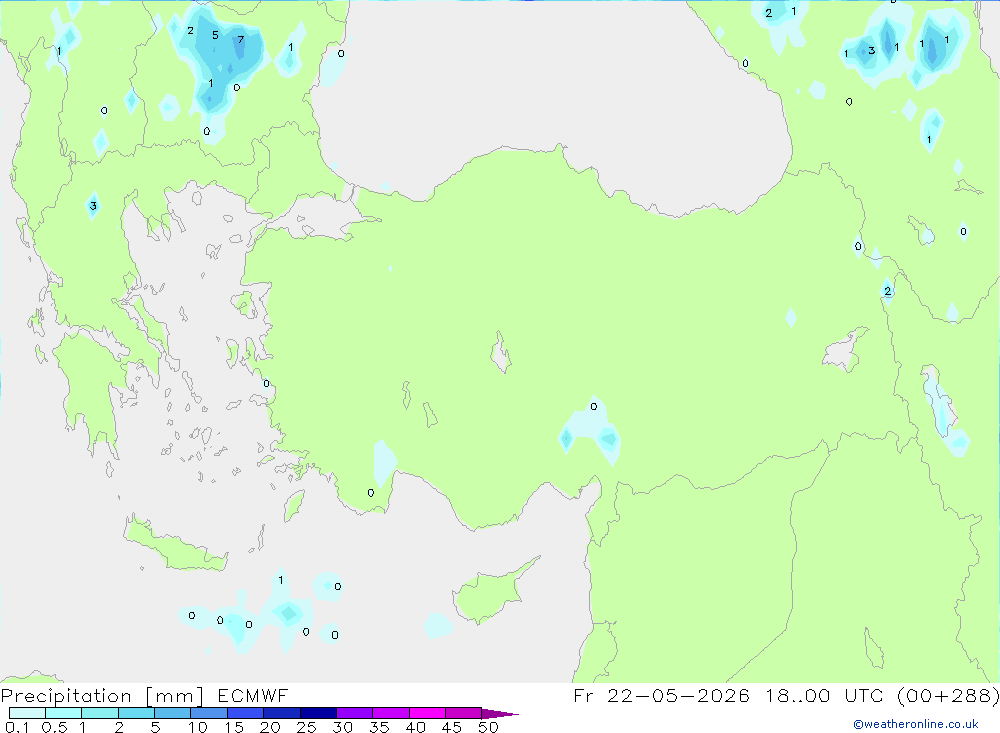Click the 0.5–1 mm legend color swatch
The image size is (1000, 733).
(x=63, y=713)
